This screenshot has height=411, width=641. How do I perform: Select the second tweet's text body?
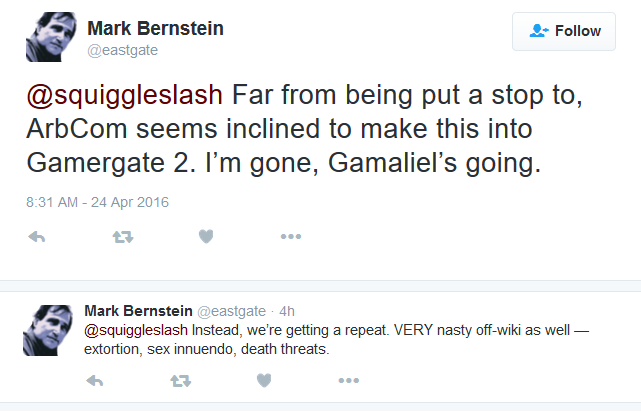click(x=336, y=339)
